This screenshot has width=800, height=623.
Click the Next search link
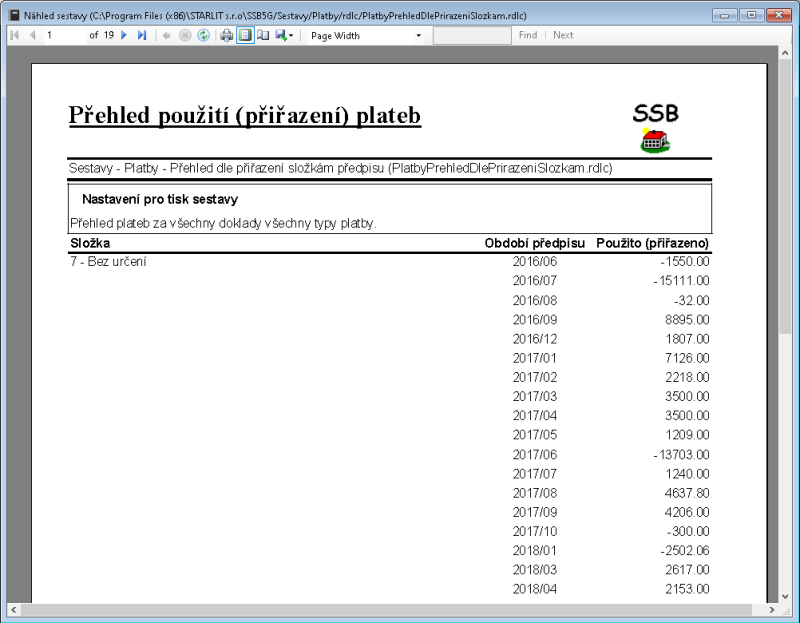(x=562, y=35)
